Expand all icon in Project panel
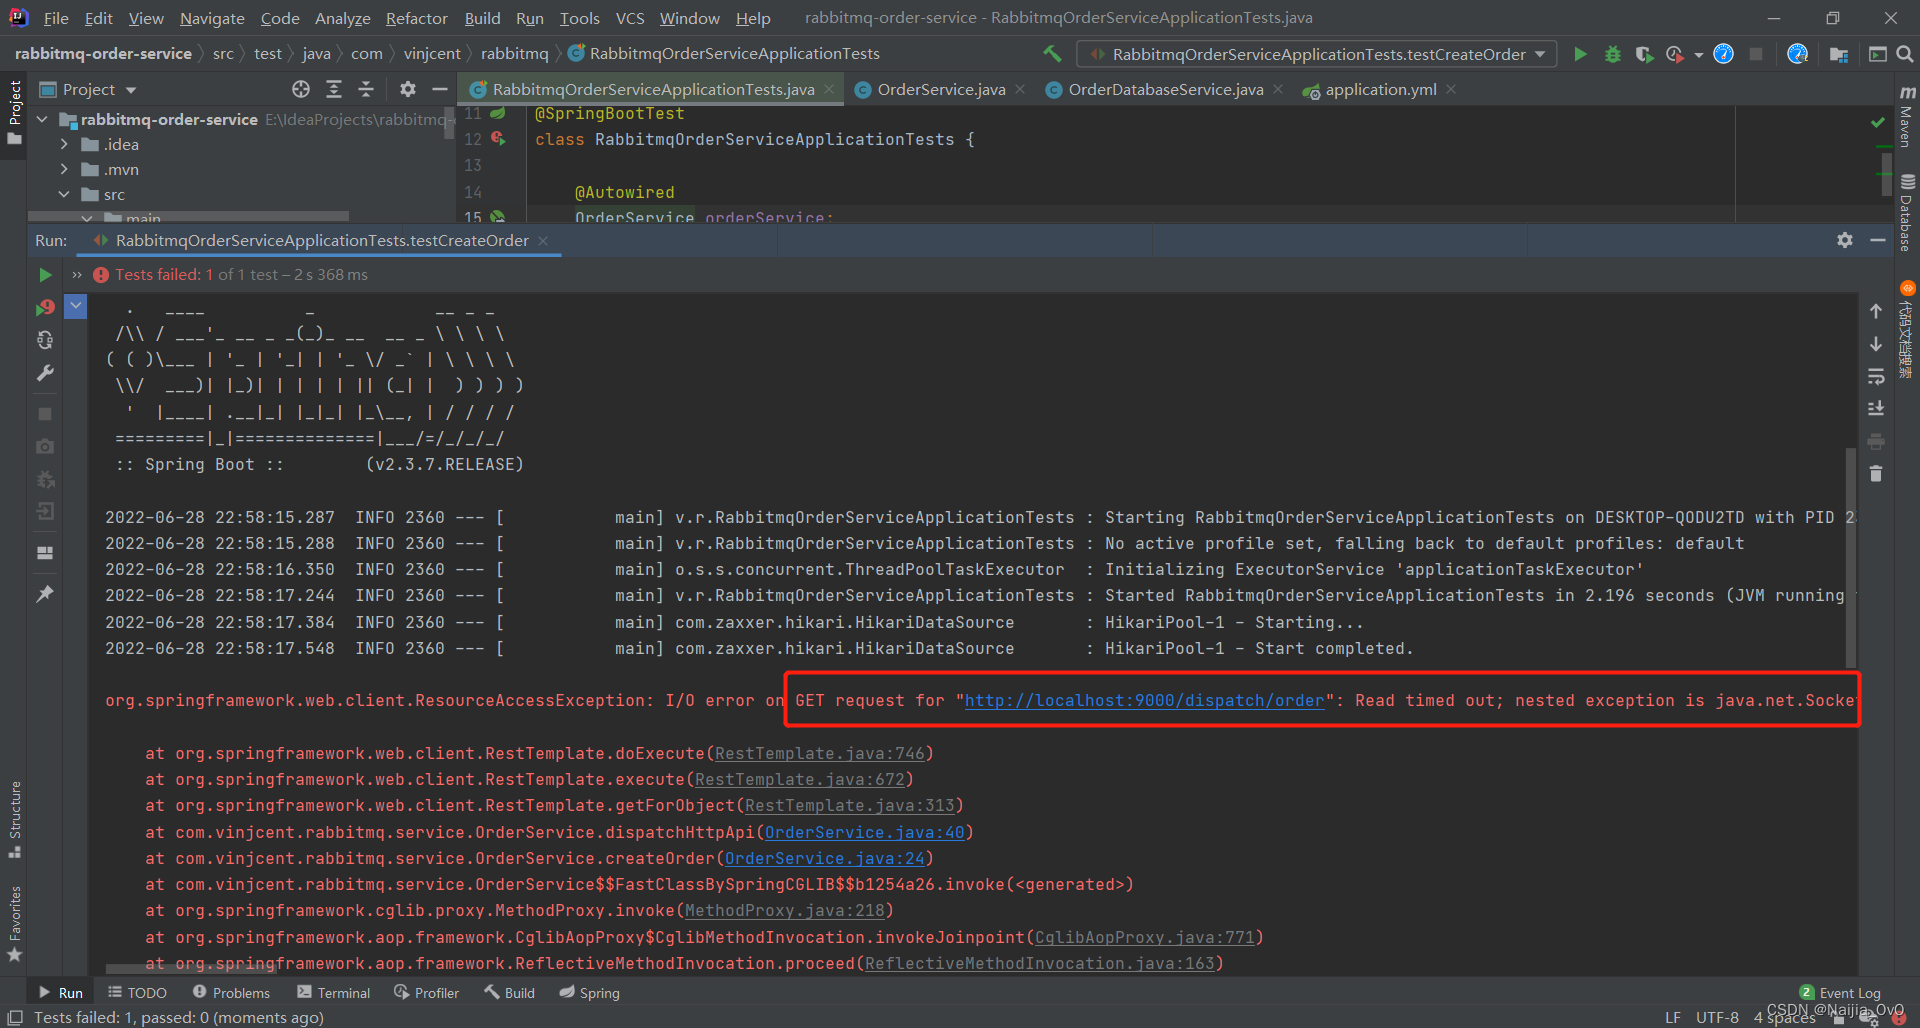Image resolution: width=1920 pixels, height=1028 pixels. pos(334,90)
